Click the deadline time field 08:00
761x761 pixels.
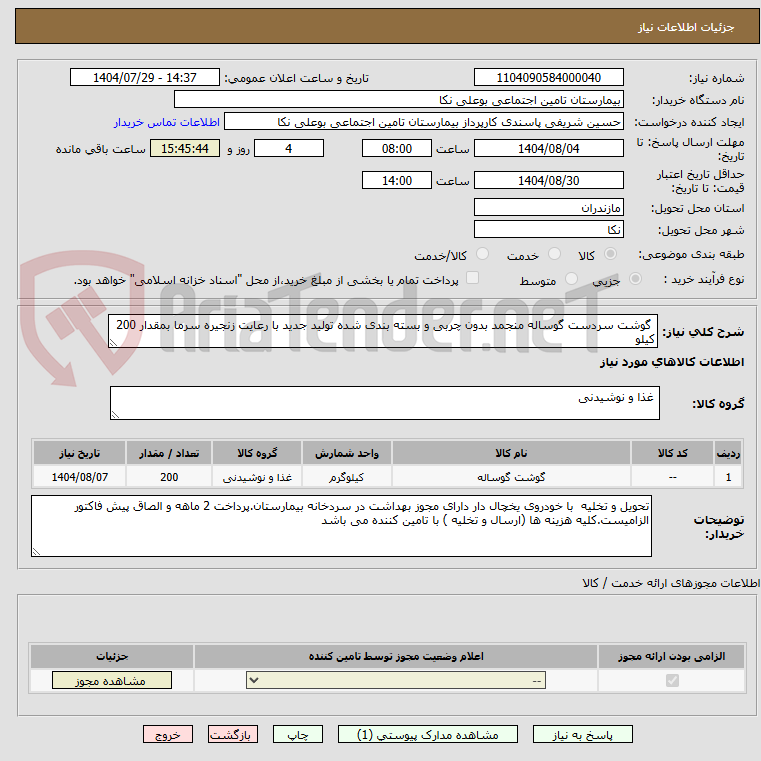[397, 149]
